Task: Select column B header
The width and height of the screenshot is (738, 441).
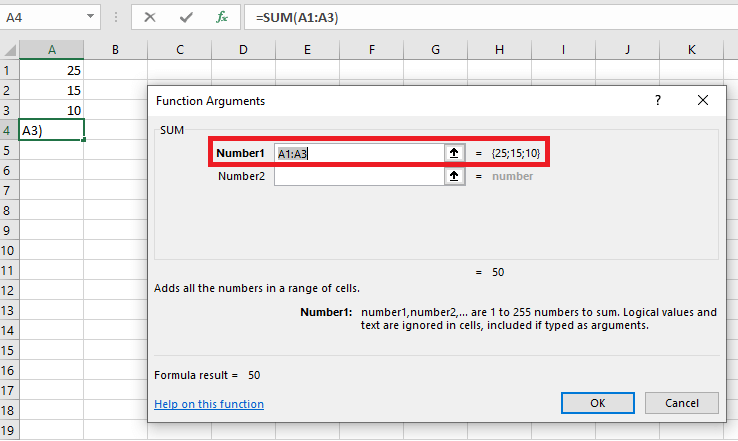Action: pos(115,50)
